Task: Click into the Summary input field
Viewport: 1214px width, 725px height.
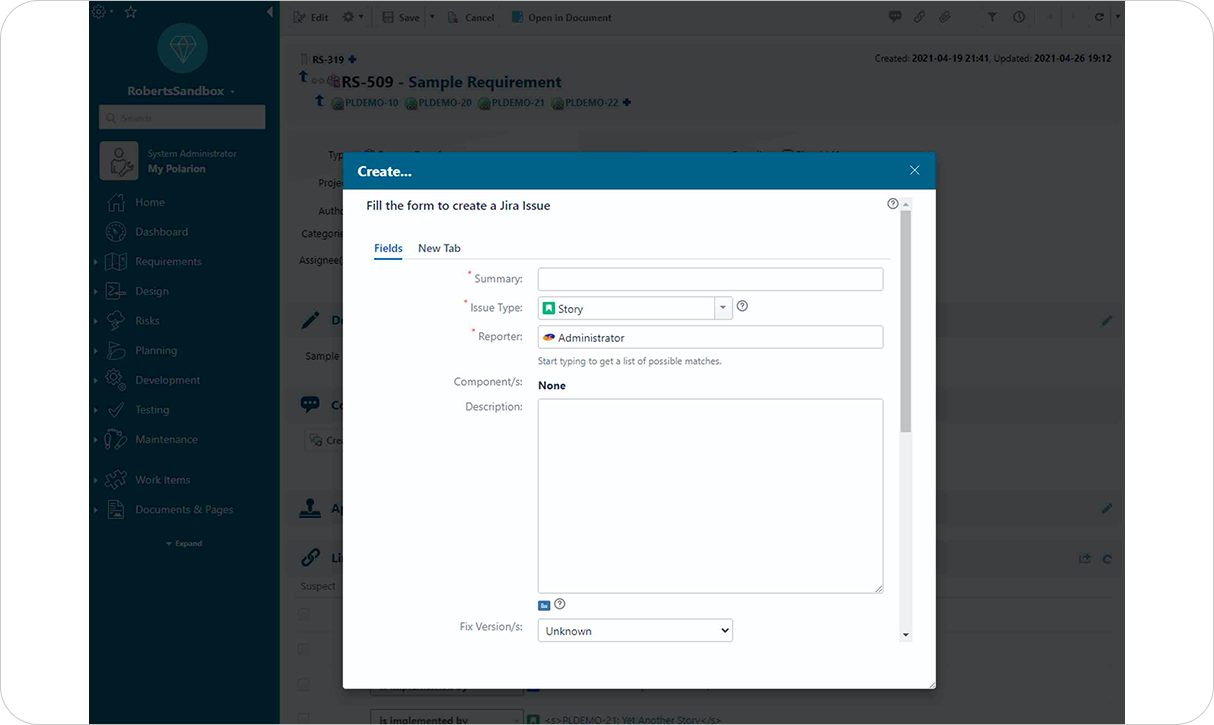Action: (710, 279)
